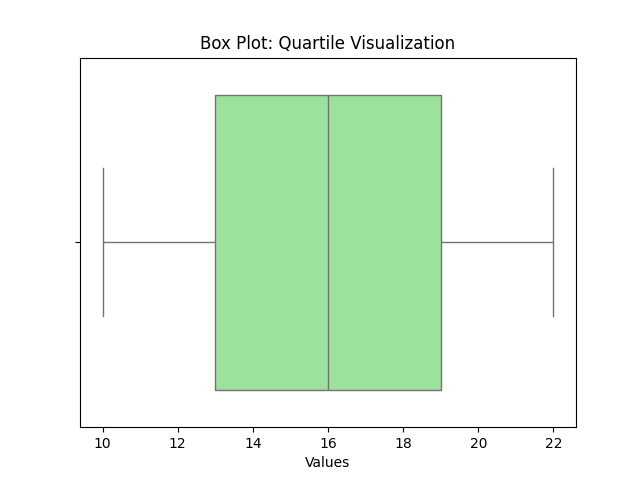Click the y-axis tick mark
Viewport: 640px width, 480px height.
point(78,242)
